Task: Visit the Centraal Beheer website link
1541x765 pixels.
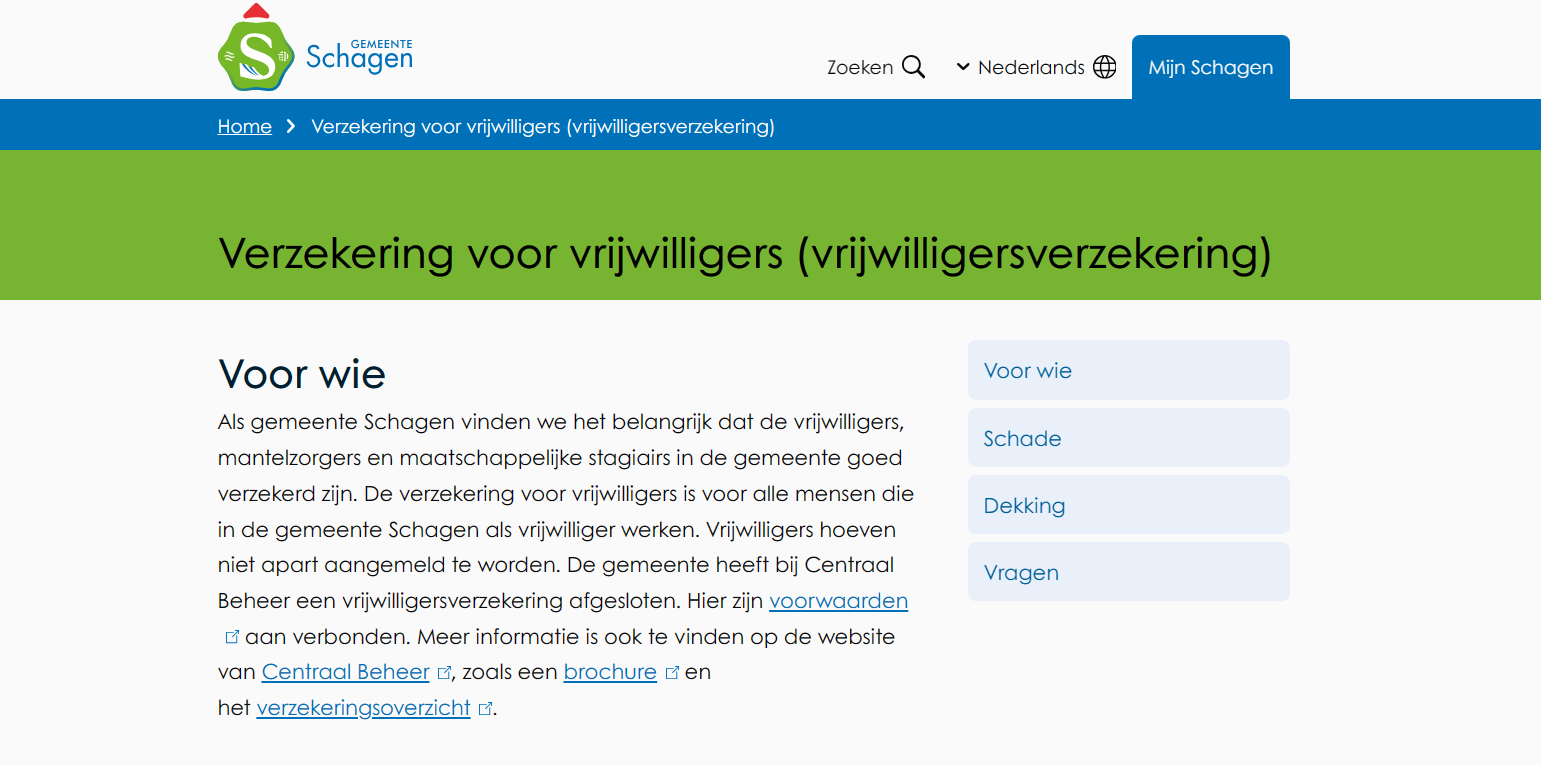Action: 344,671
